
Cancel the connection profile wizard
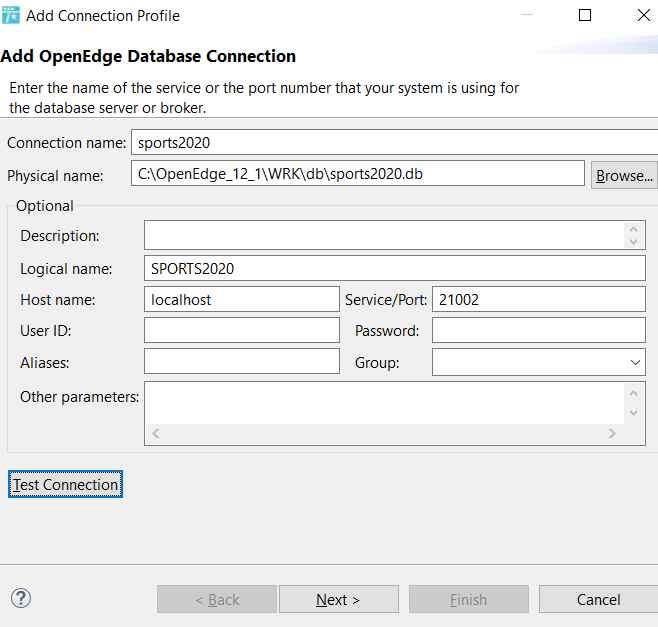point(598,599)
